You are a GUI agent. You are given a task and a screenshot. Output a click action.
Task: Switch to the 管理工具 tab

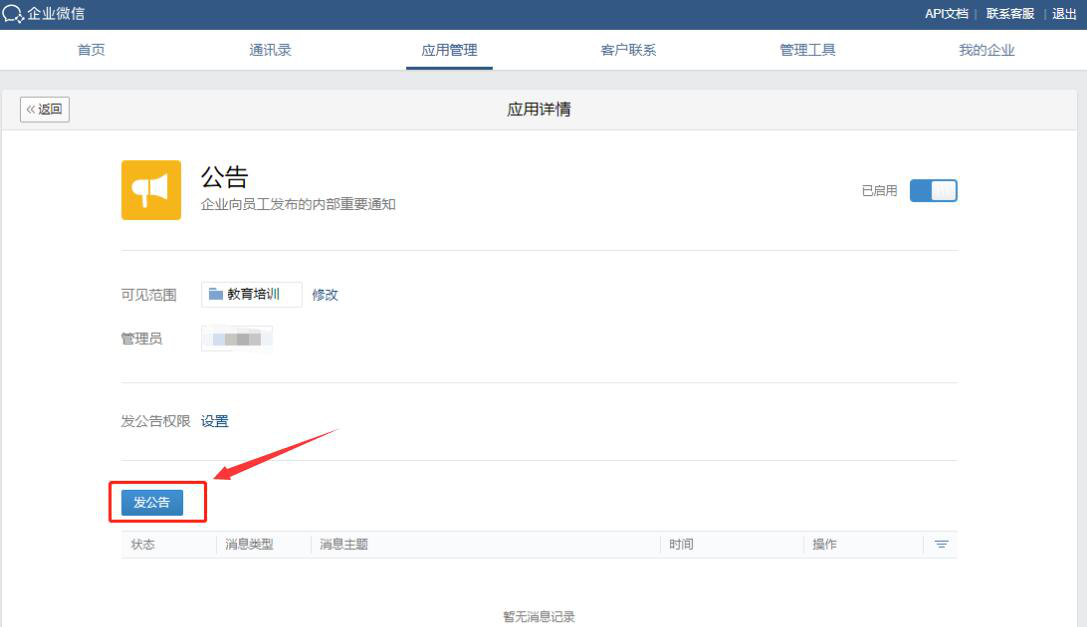pyautogui.click(x=805, y=48)
